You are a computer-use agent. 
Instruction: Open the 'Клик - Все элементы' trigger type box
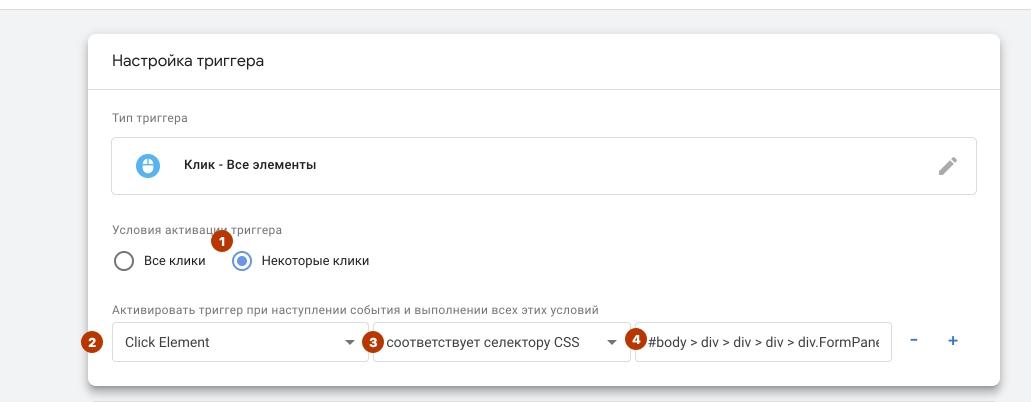(544, 166)
